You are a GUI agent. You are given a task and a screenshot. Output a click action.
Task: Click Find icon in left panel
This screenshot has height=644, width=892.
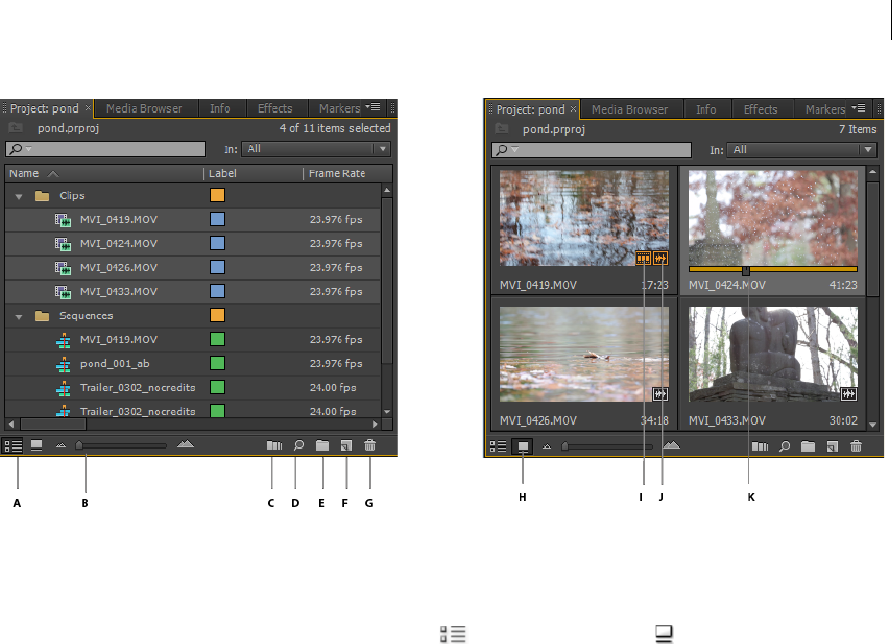299,445
